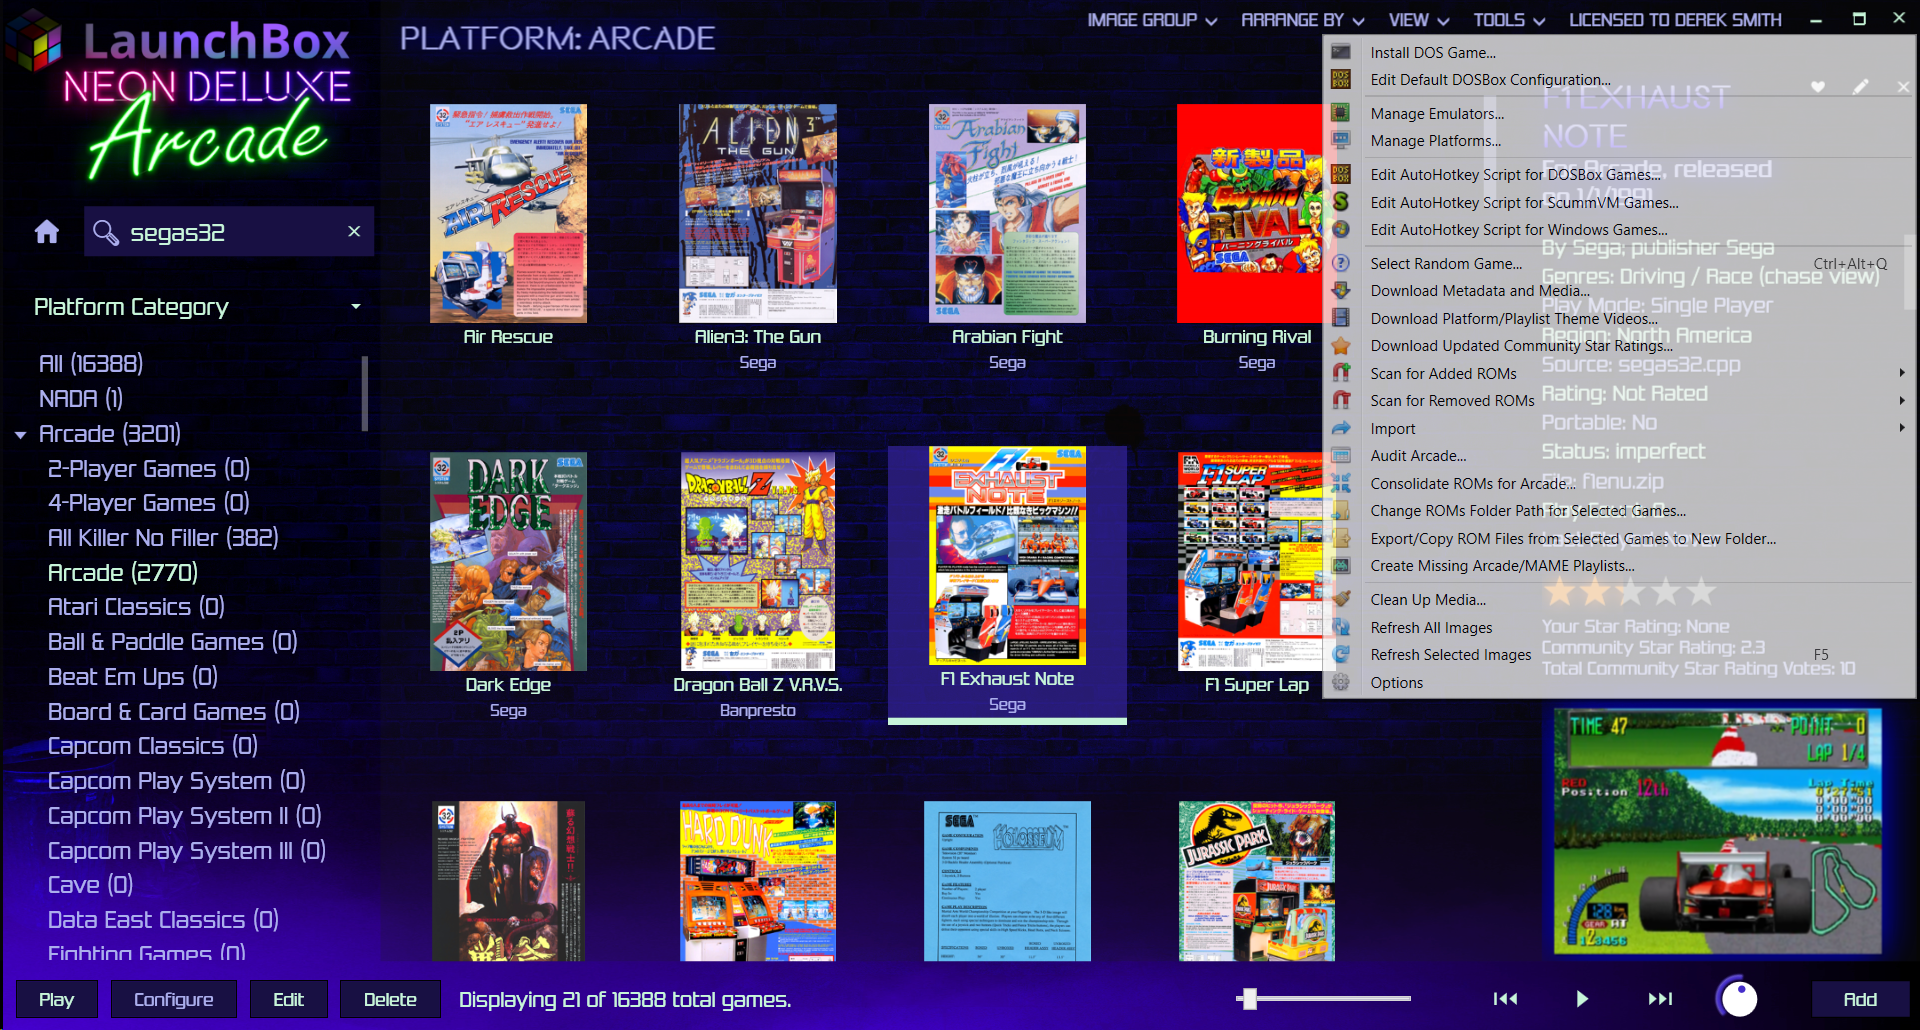Screen dimensions: 1920x1030
Task: Select the All (16388) category
Action: 91,364
